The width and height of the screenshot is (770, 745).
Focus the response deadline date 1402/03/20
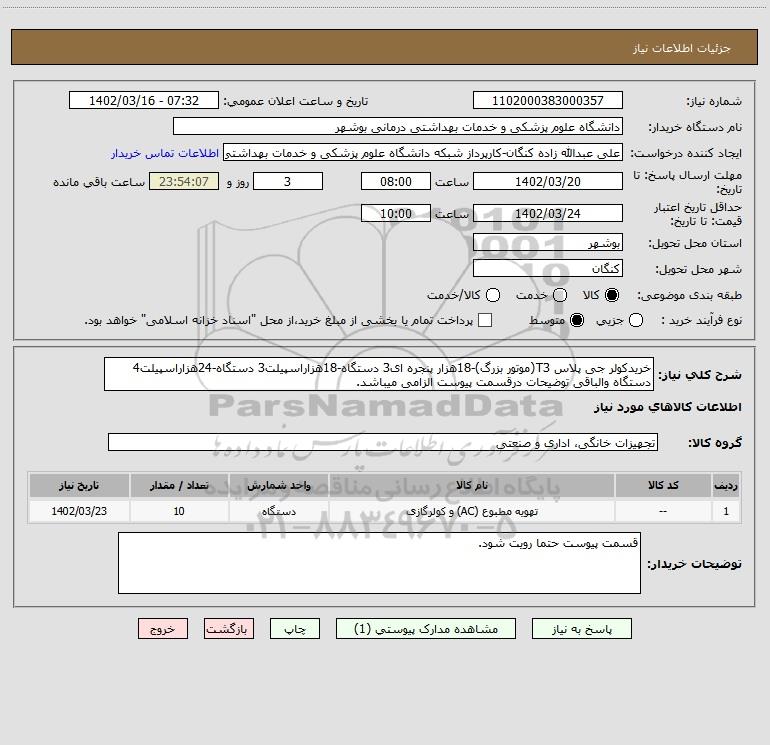pyautogui.click(x=548, y=182)
